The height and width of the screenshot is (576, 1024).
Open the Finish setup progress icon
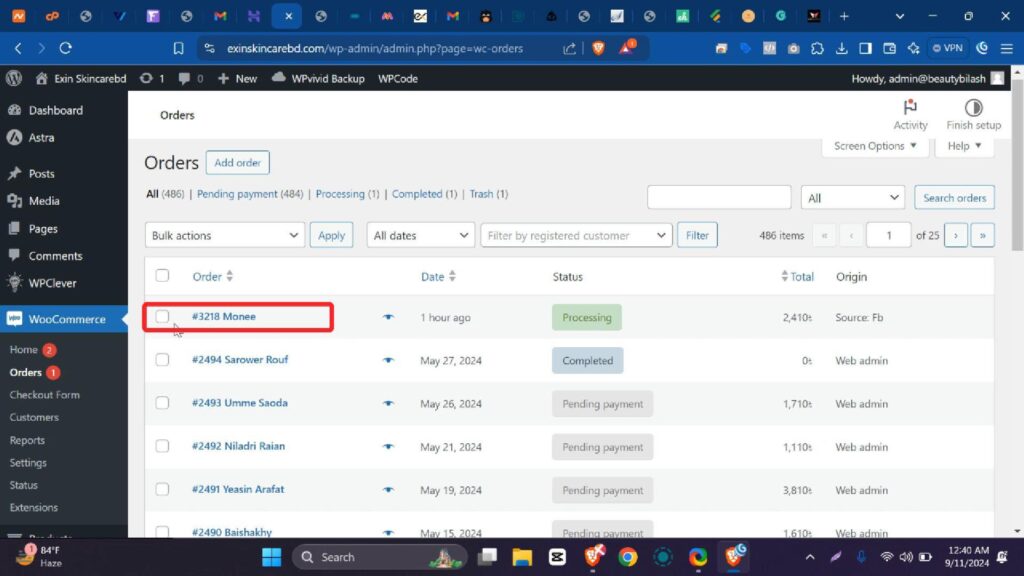972,108
